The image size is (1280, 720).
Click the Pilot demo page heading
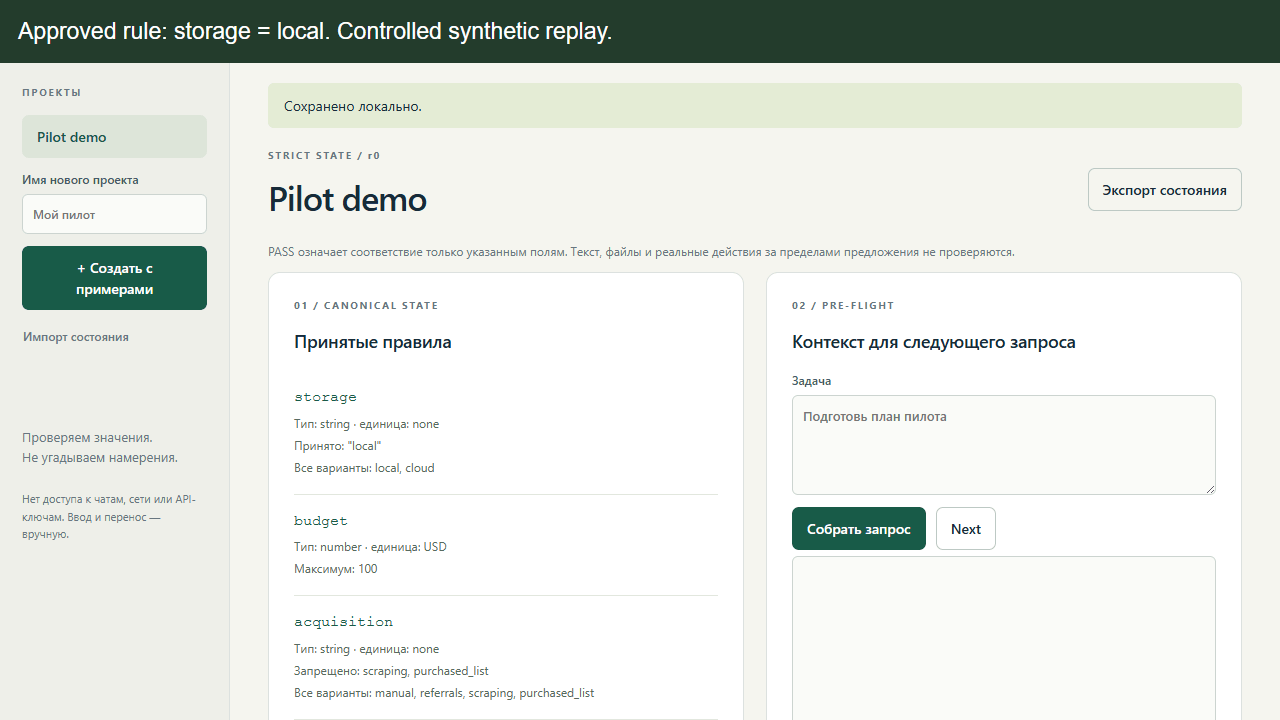(x=347, y=199)
